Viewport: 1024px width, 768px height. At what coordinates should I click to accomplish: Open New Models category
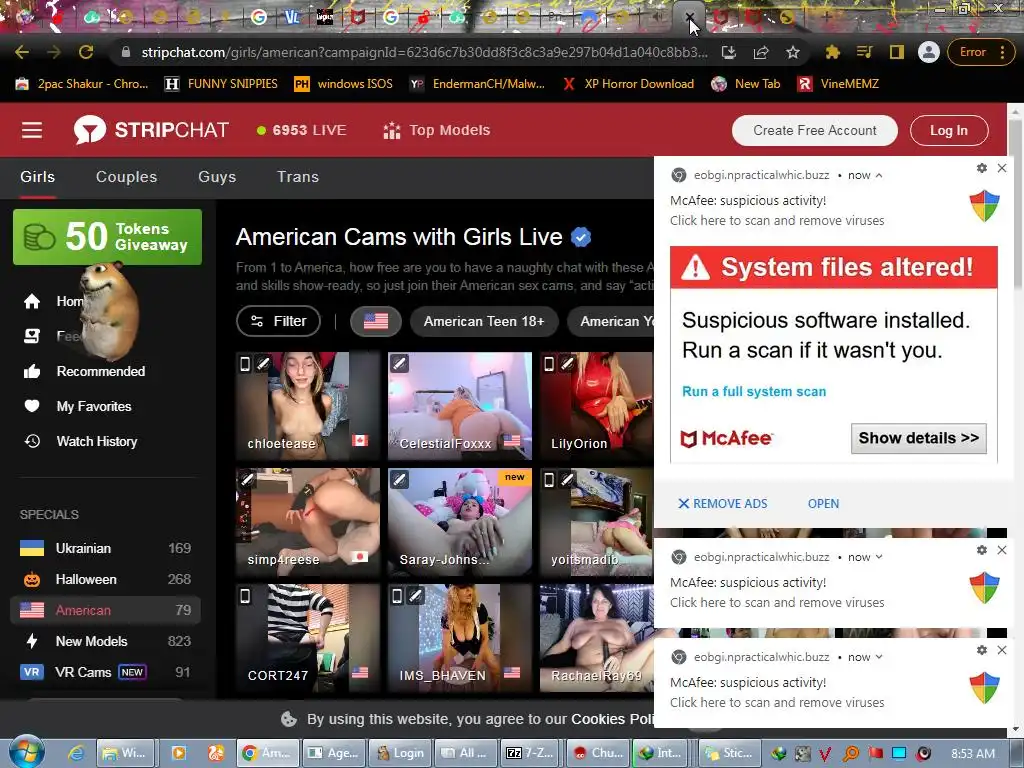(105, 641)
